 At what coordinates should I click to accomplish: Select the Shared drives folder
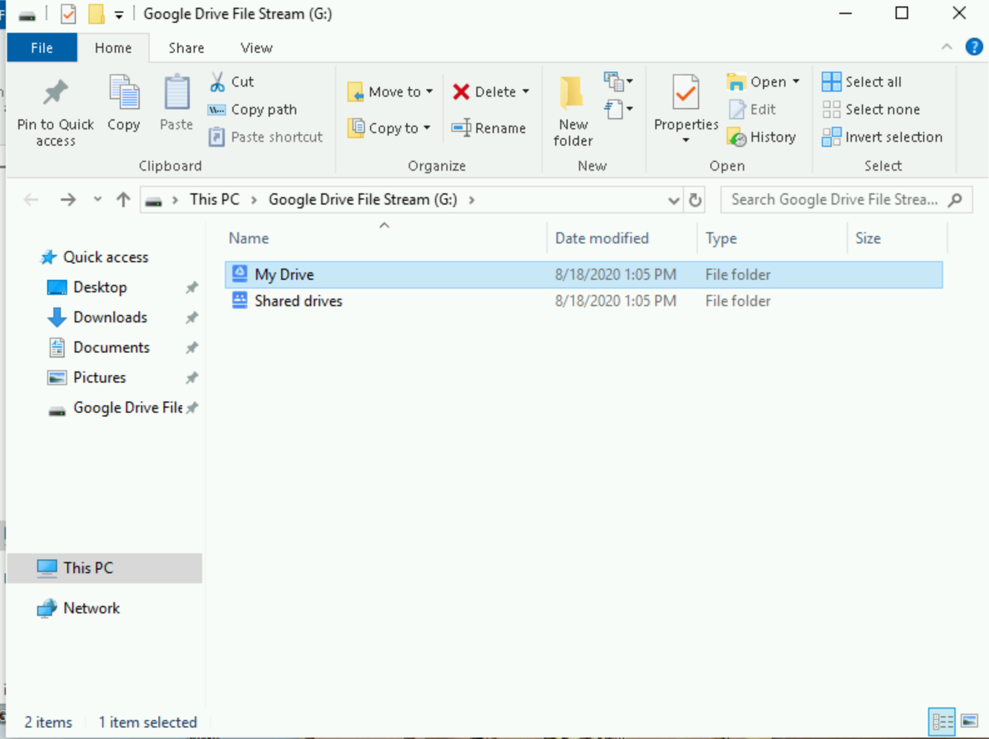583,301
